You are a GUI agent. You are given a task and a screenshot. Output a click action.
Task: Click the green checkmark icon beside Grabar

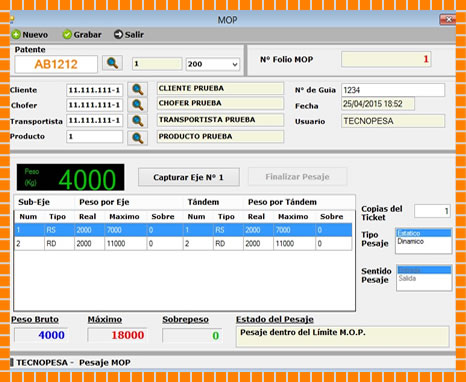click(67, 35)
